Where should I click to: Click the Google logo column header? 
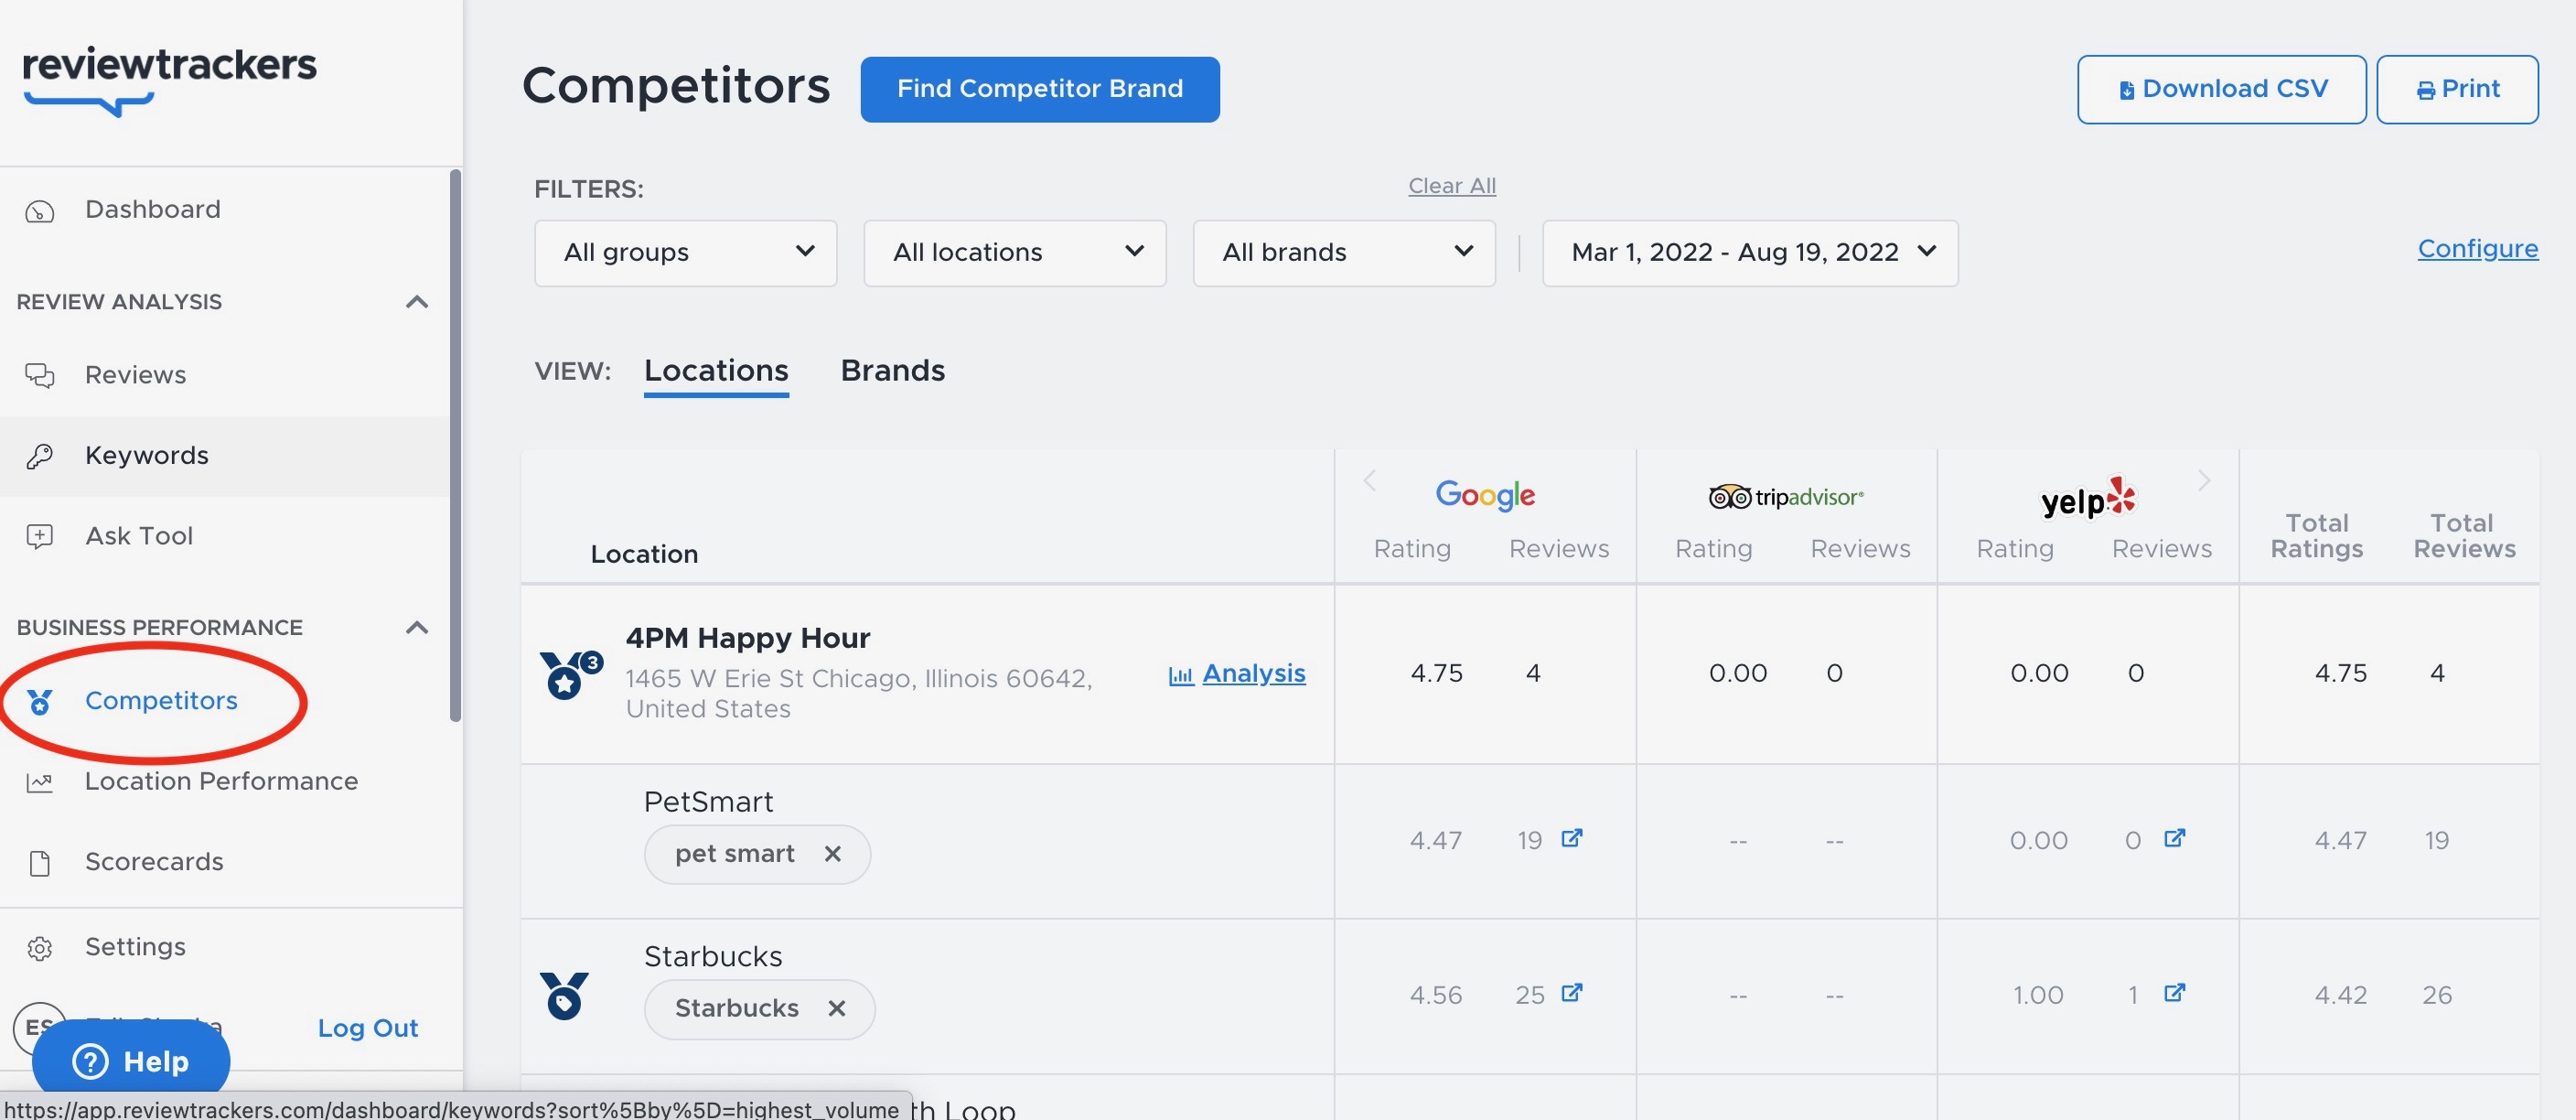(x=1485, y=494)
